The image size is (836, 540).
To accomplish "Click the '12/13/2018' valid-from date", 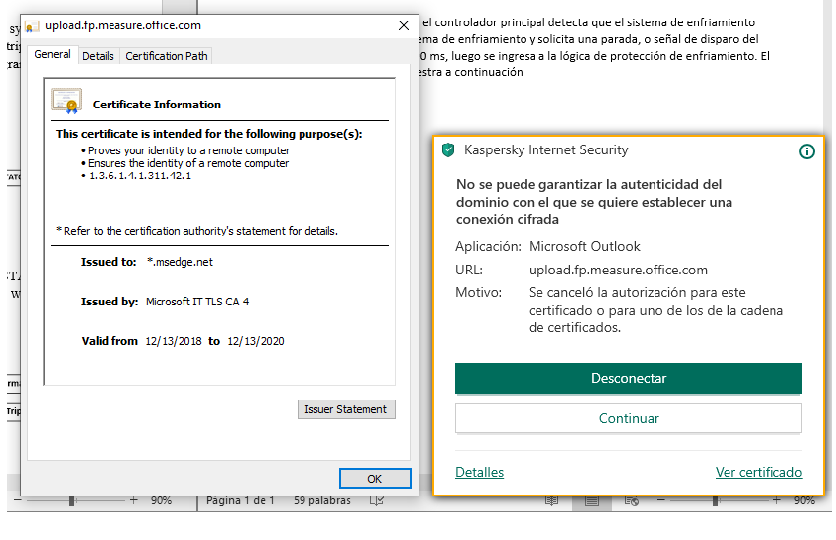I will click(173, 341).
